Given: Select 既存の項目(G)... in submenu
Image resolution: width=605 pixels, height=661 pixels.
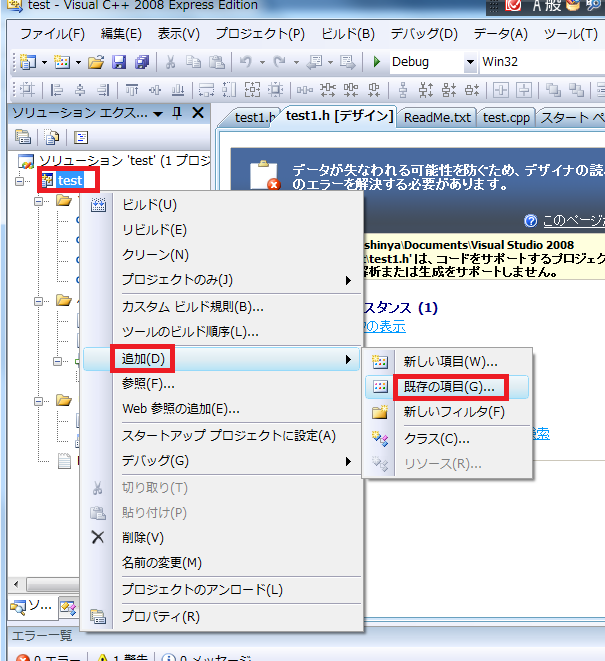Looking at the screenshot, I should pyautogui.click(x=448, y=386).
